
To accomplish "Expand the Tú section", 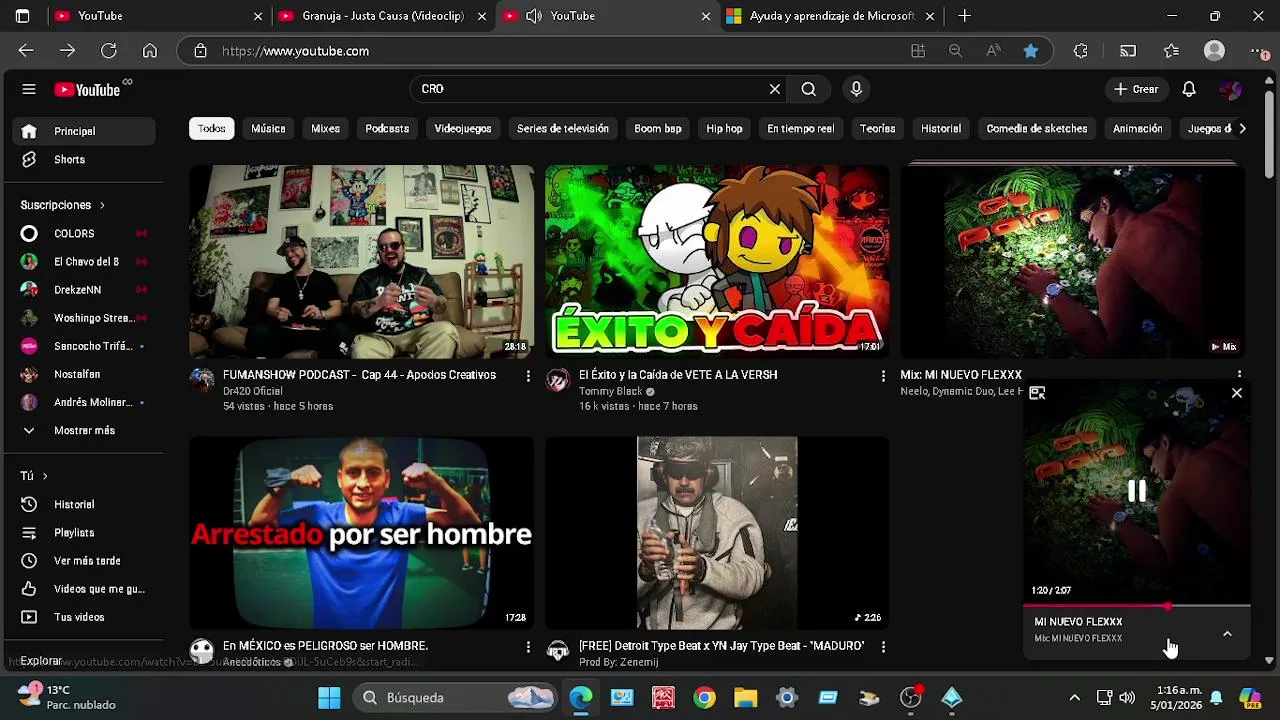I will pos(34,476).
